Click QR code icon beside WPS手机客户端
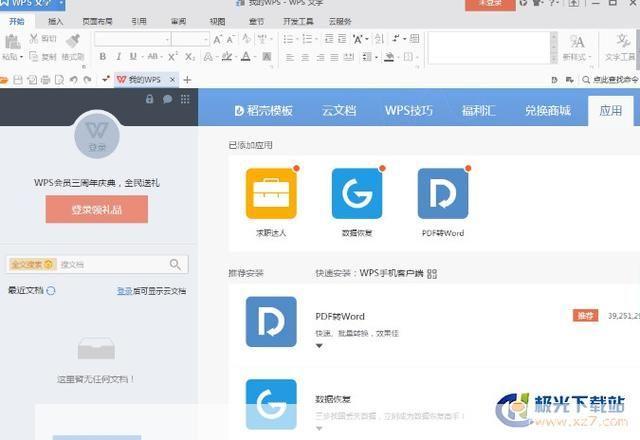Screen dimensions: 640x440 pos(432,273)
